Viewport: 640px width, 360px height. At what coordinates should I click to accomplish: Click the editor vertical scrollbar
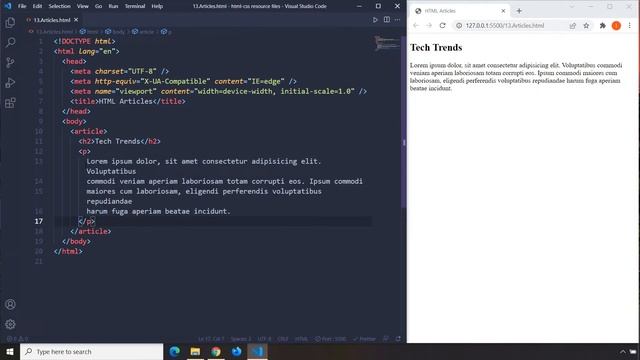tap(404, 122)
